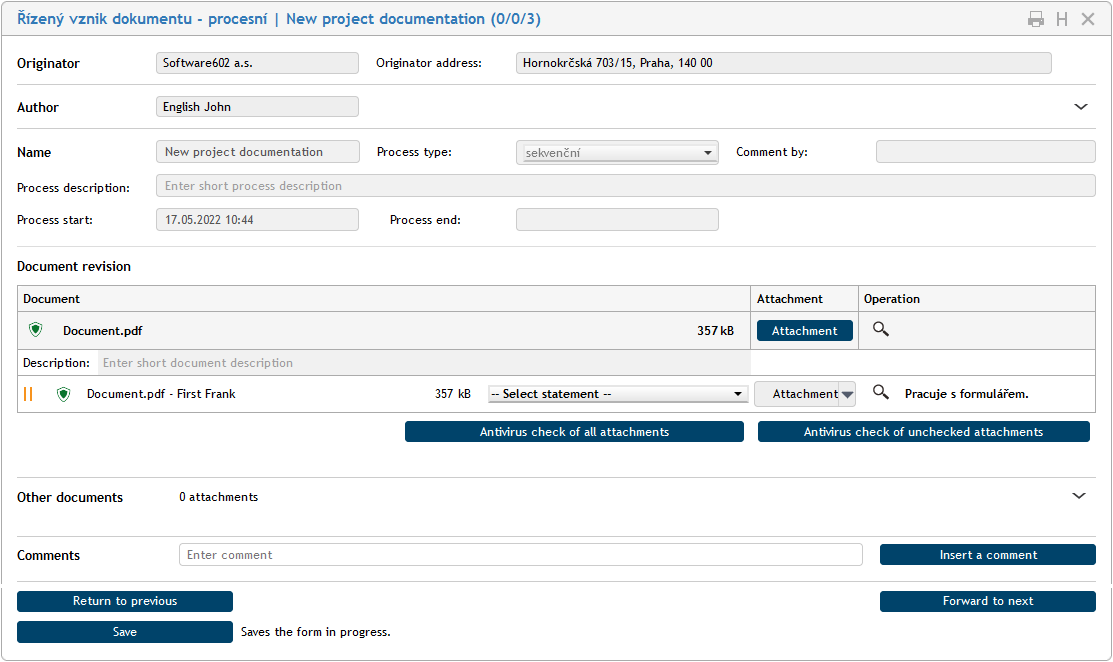This screenshot has width=1113, height=662.
Task: Open the Select statement dropdown
Action: pos(617,394)
